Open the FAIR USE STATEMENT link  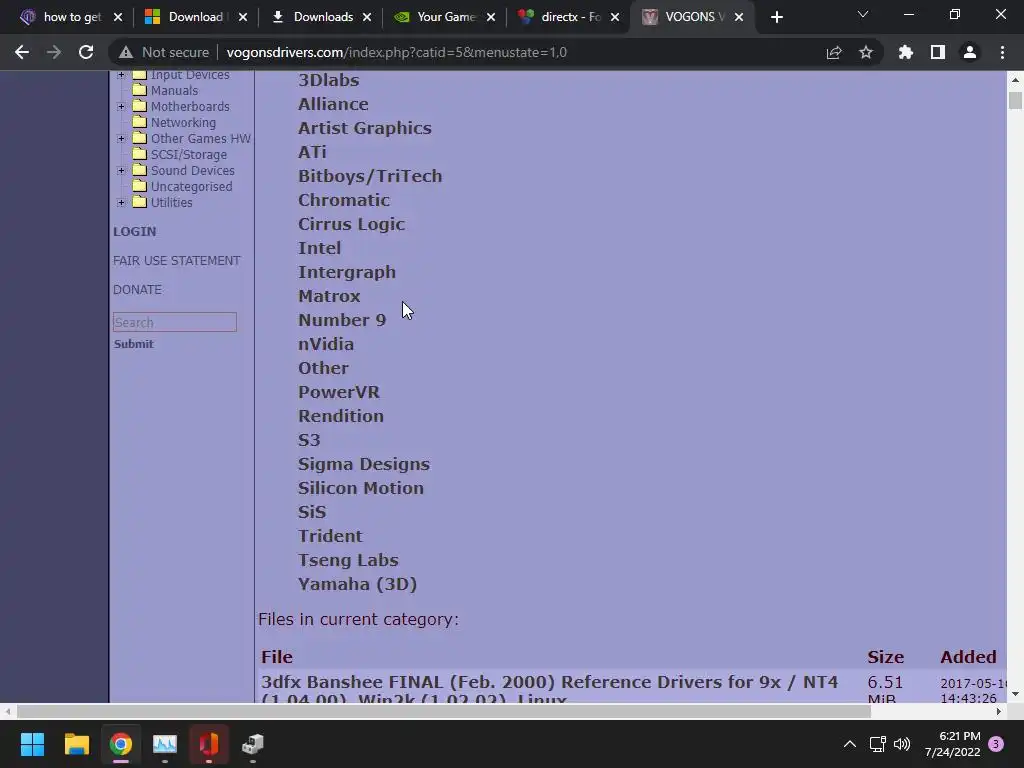pyautogui.click(x=176, y=261)
